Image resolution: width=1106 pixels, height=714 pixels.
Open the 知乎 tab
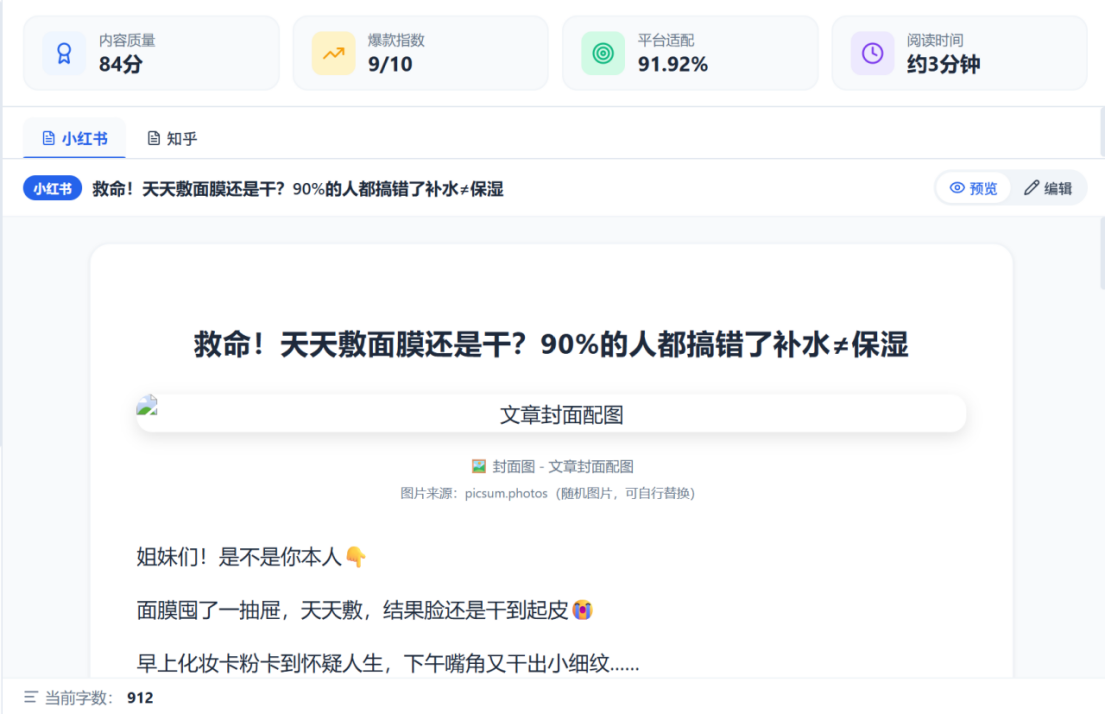(172, 138)
